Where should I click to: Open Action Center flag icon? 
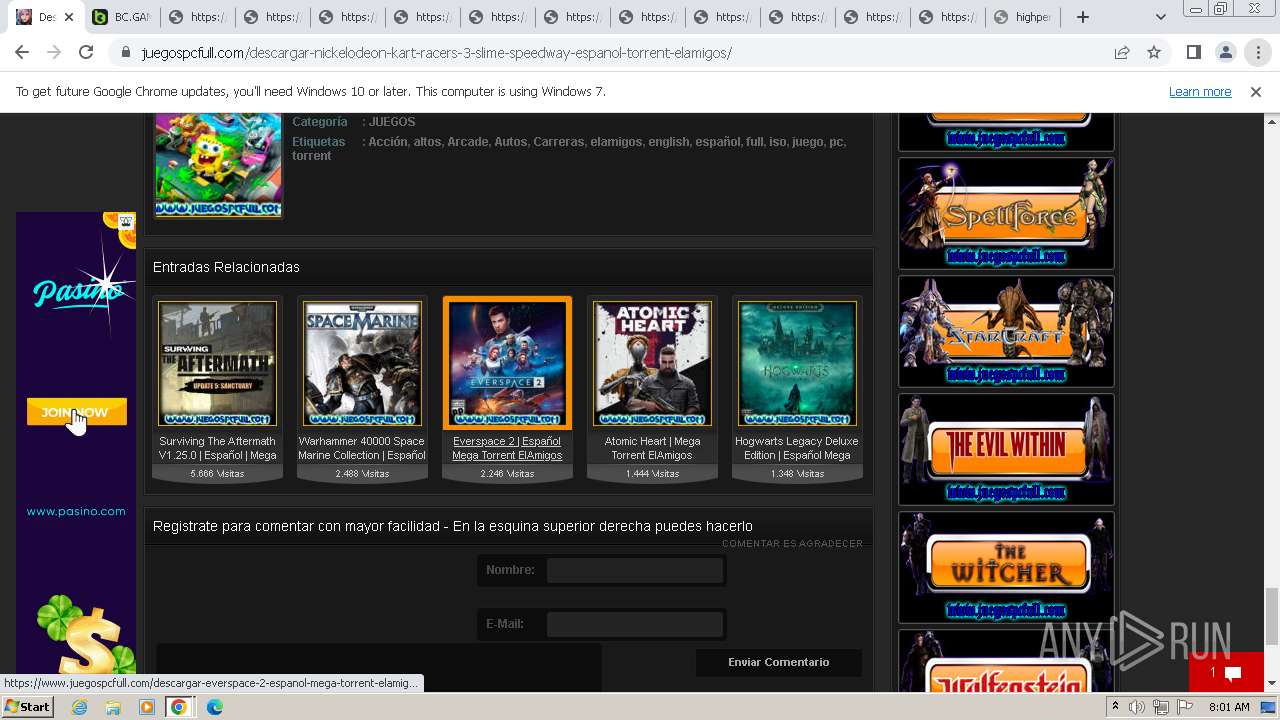[x=1184, y=707]
